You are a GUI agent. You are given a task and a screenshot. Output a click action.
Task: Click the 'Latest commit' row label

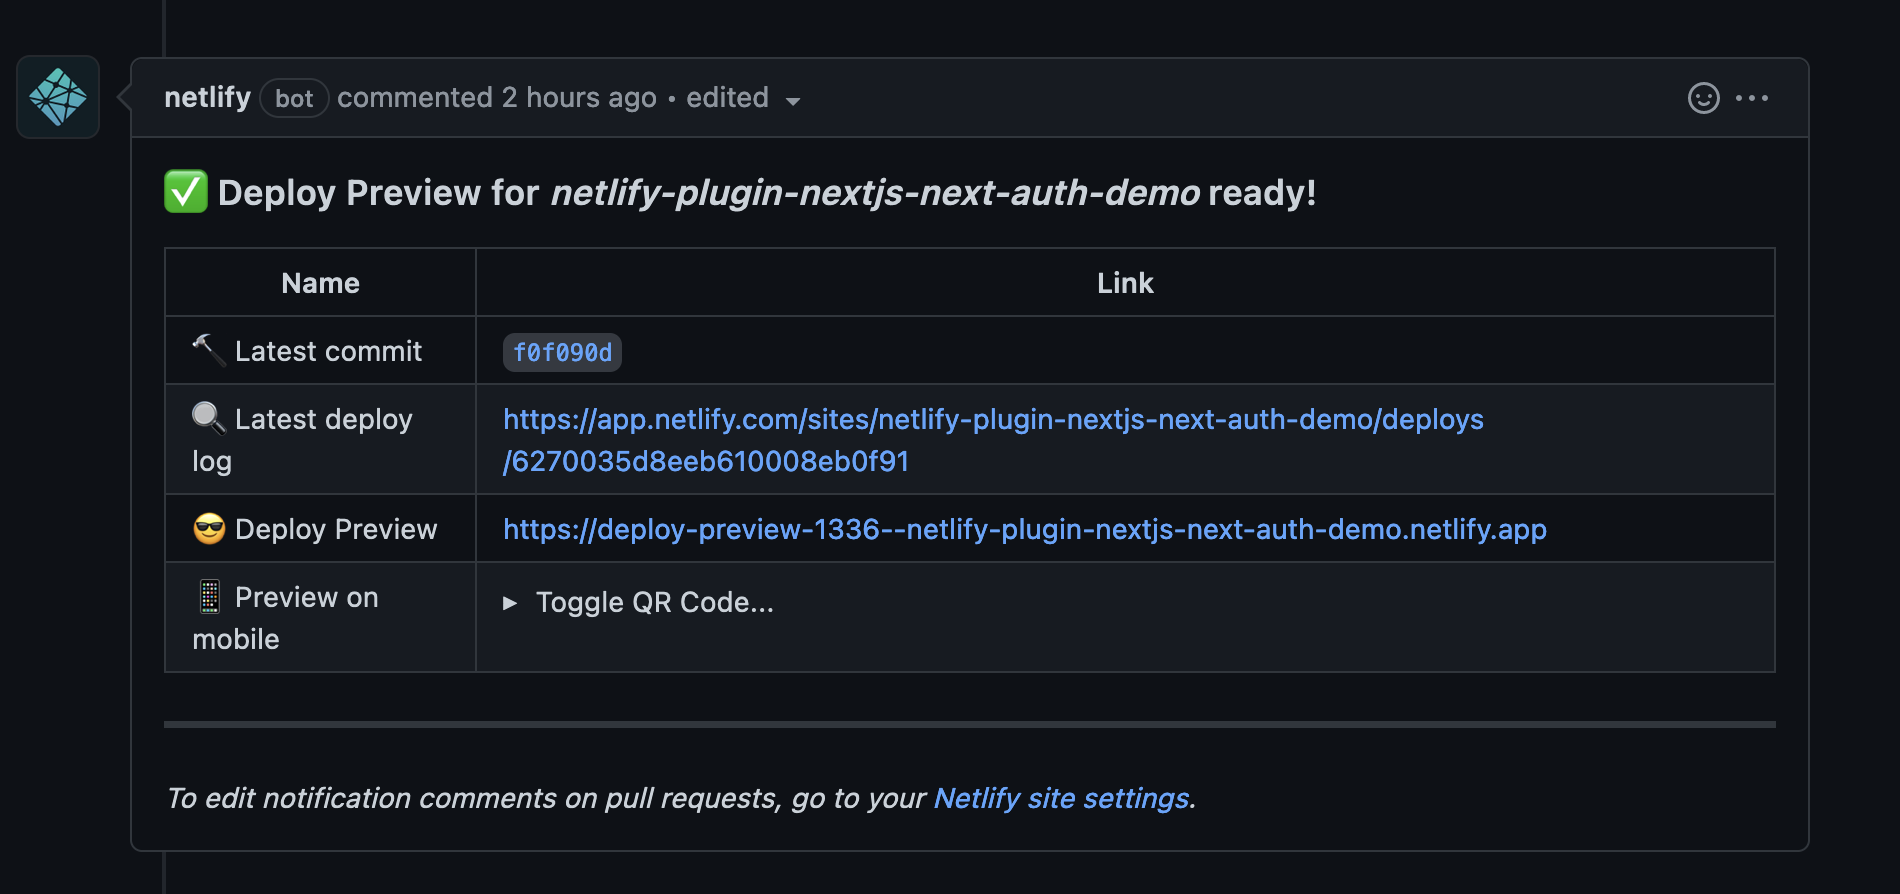coord(328,351)
